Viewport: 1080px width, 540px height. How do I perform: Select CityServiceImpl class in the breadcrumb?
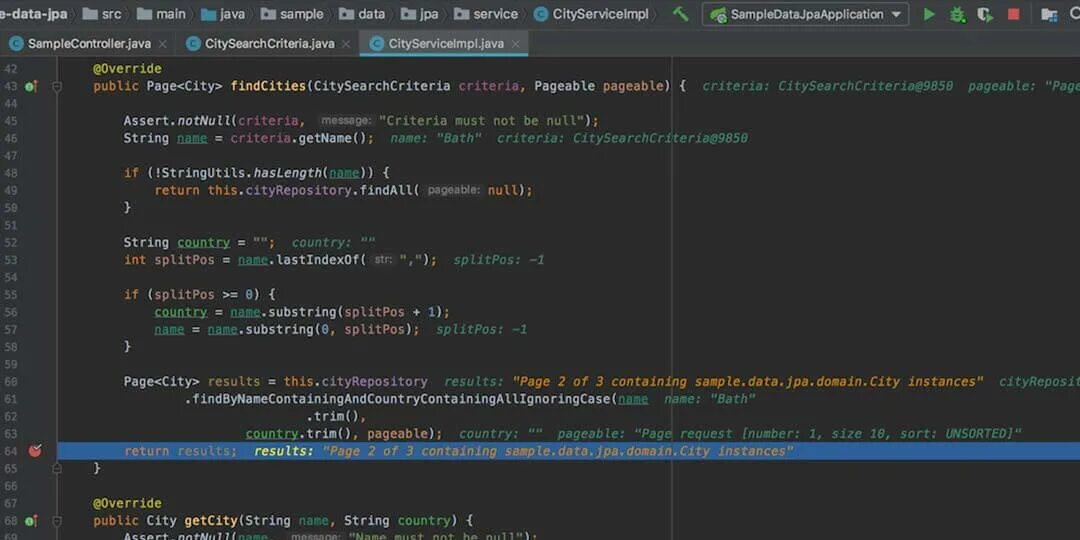[592, 14]
